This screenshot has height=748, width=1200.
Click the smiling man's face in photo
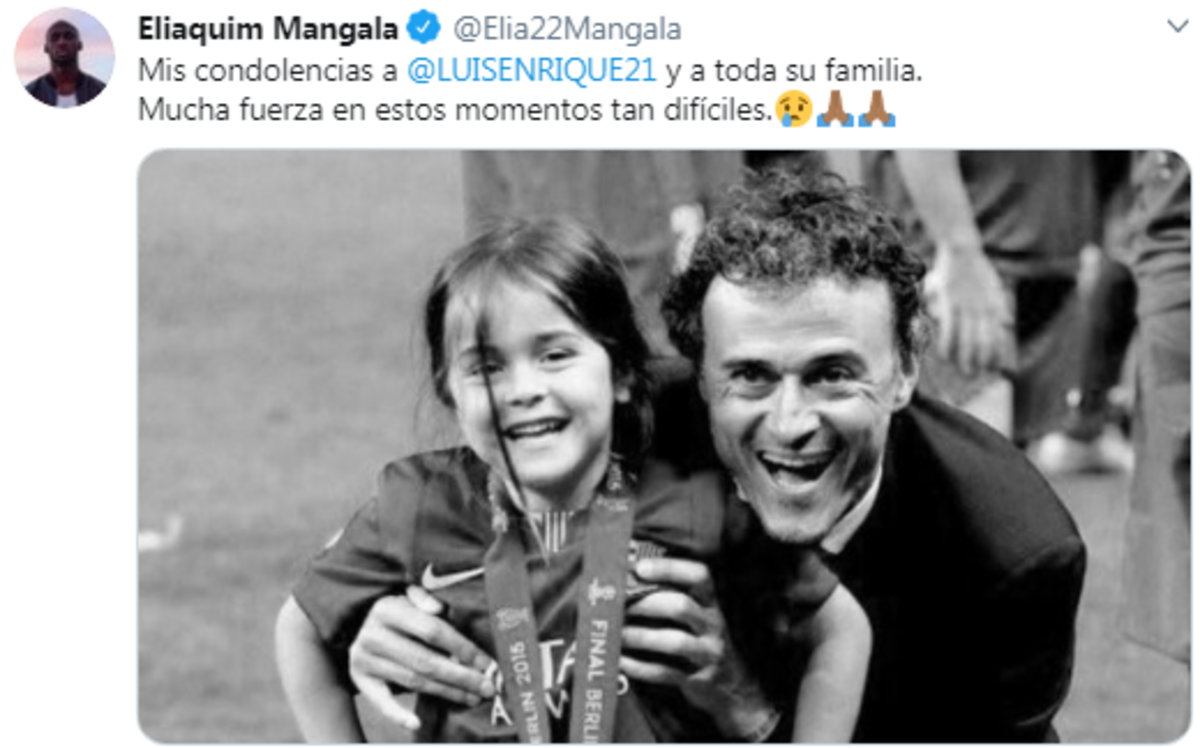797,396
